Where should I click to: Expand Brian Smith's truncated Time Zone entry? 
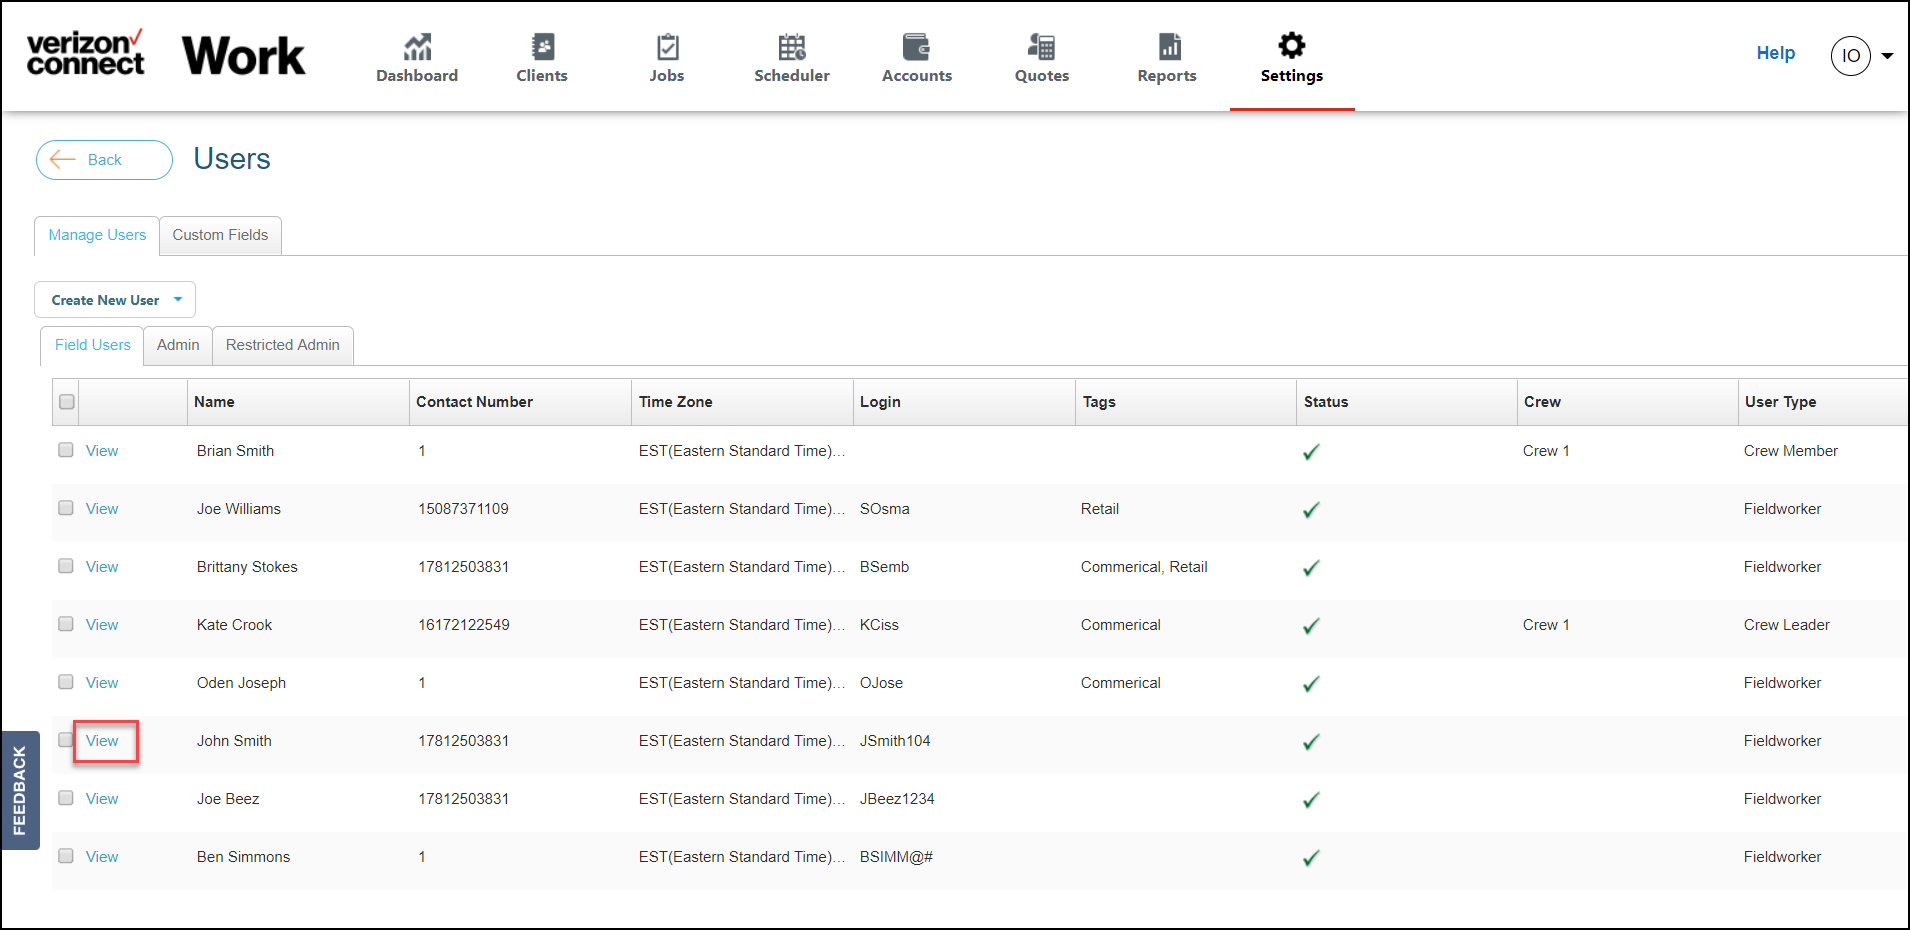click(x=841, y=451)
